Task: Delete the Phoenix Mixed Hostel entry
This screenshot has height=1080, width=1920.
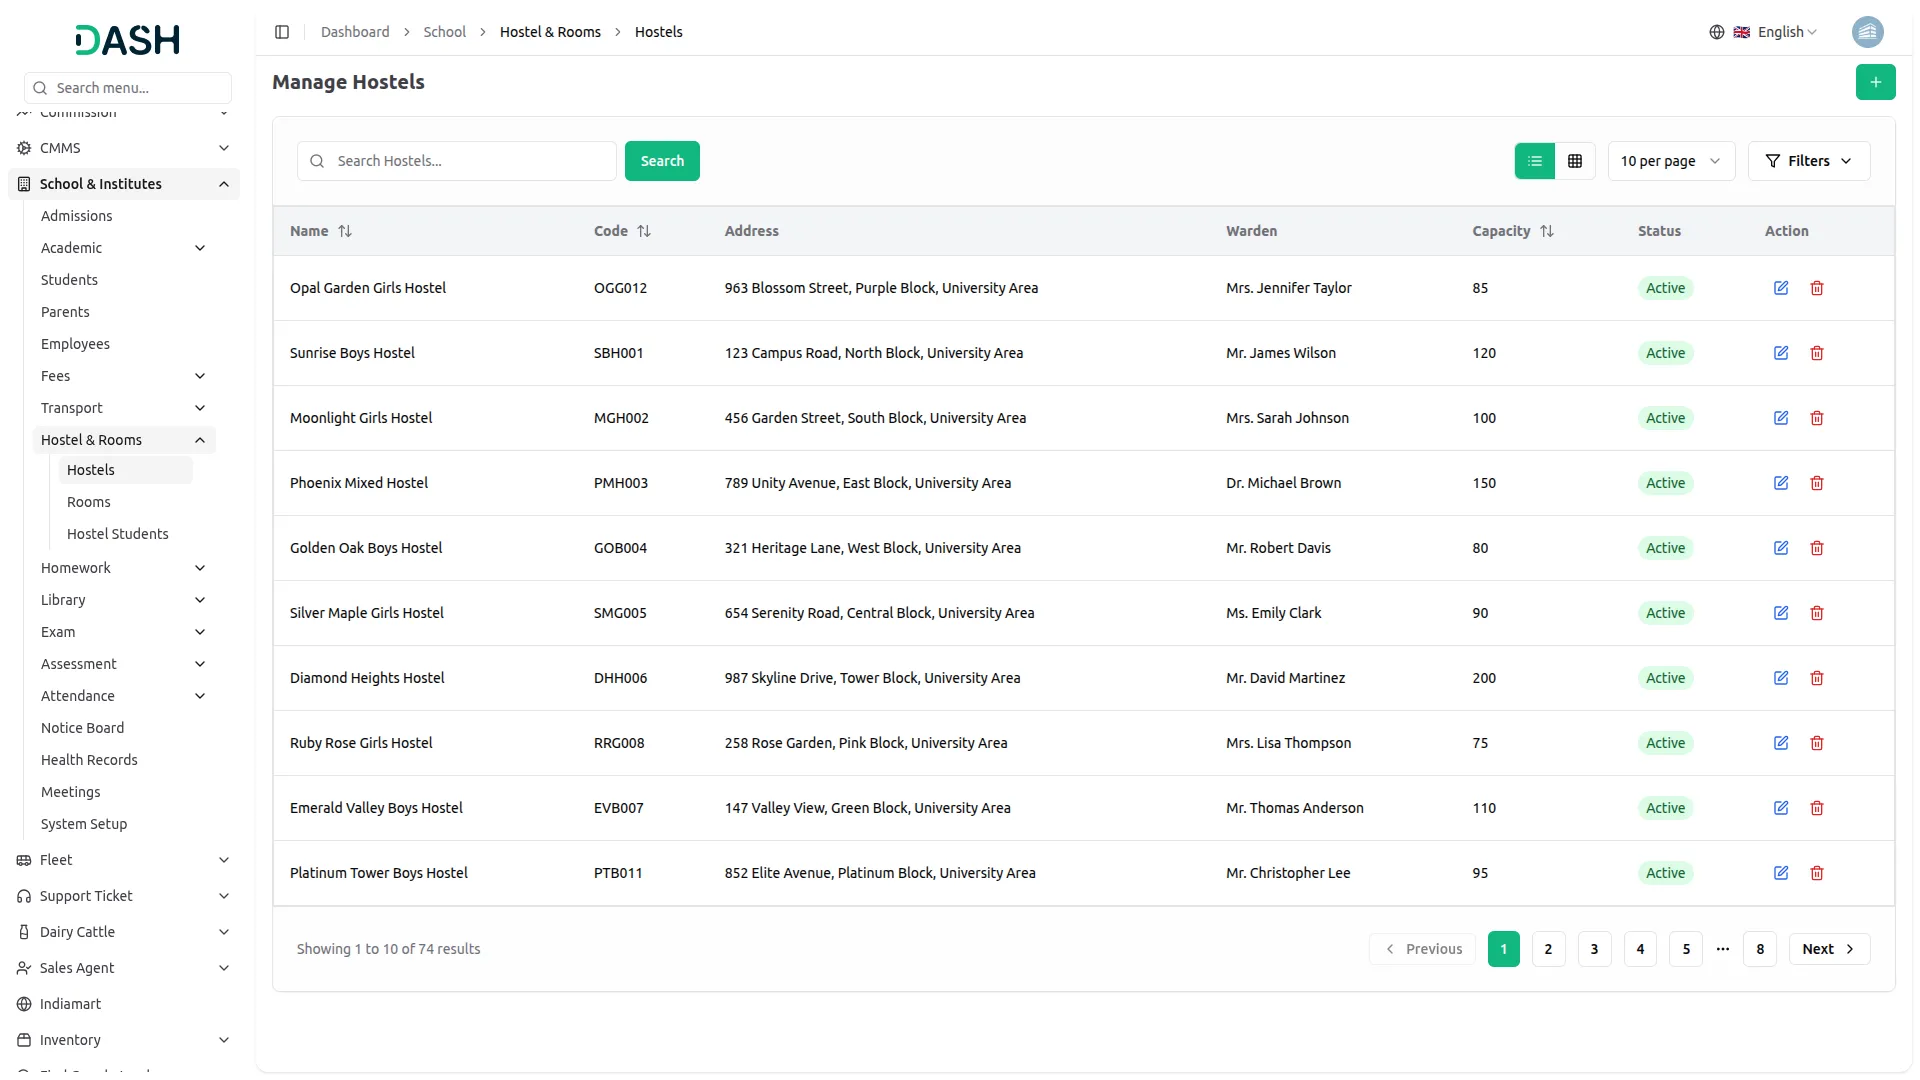Action: coord(1817,483)
